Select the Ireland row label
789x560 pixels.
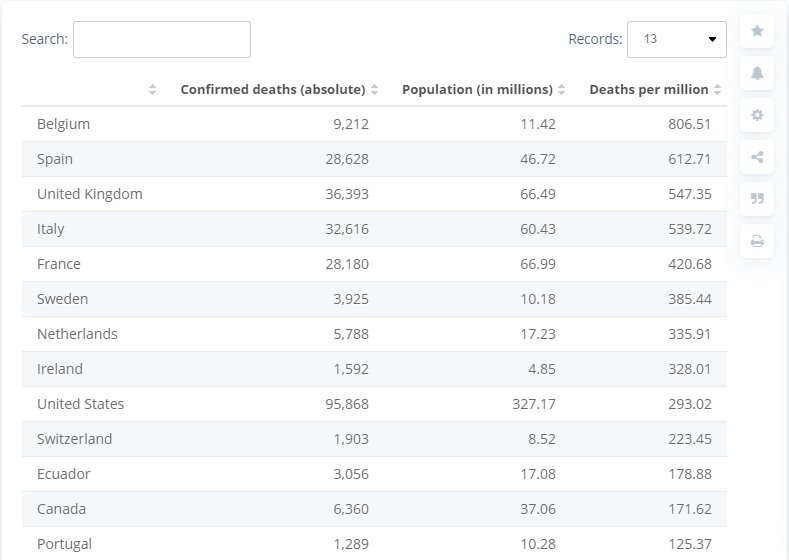pos(59,369)
